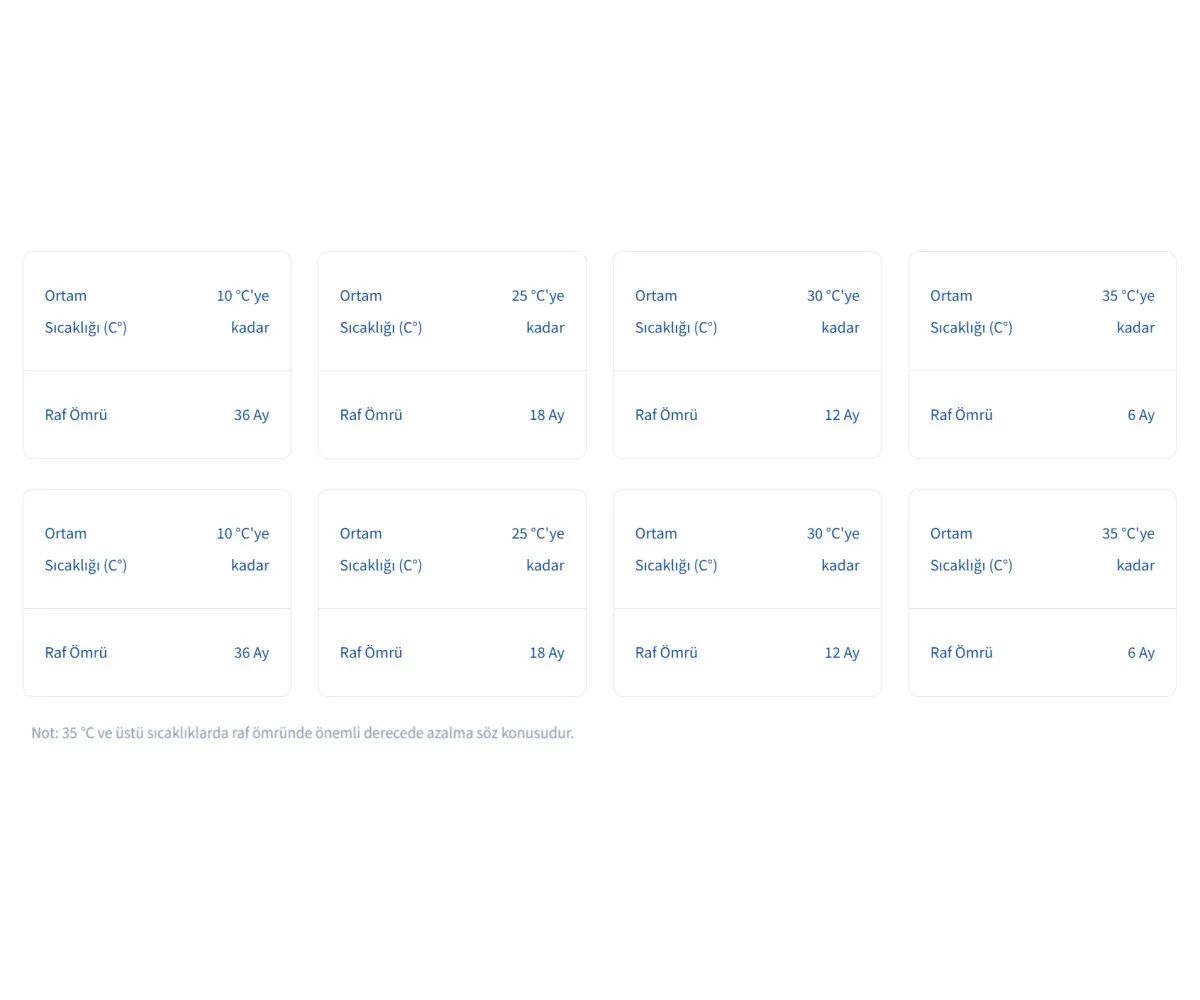The width and height of the screenshot is (1200, 1000).
Task: Click the '30 °C'ye kadar' value in the bottom row
Action: point(833,549)
